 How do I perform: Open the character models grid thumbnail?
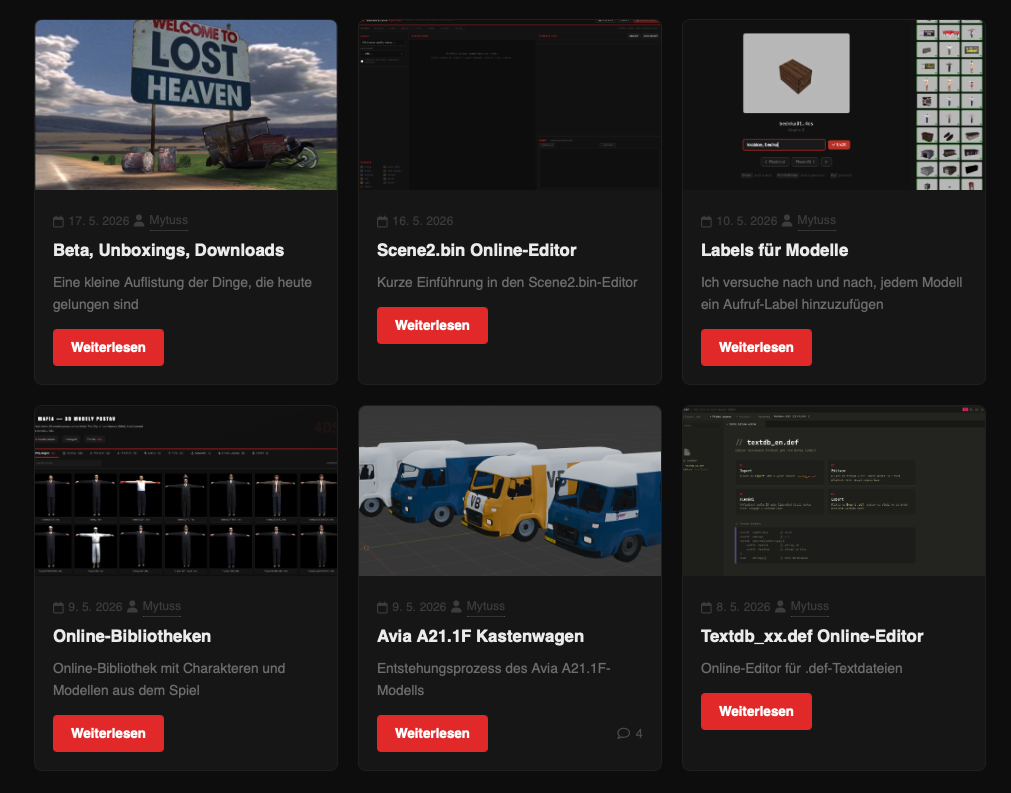point(186,491)
